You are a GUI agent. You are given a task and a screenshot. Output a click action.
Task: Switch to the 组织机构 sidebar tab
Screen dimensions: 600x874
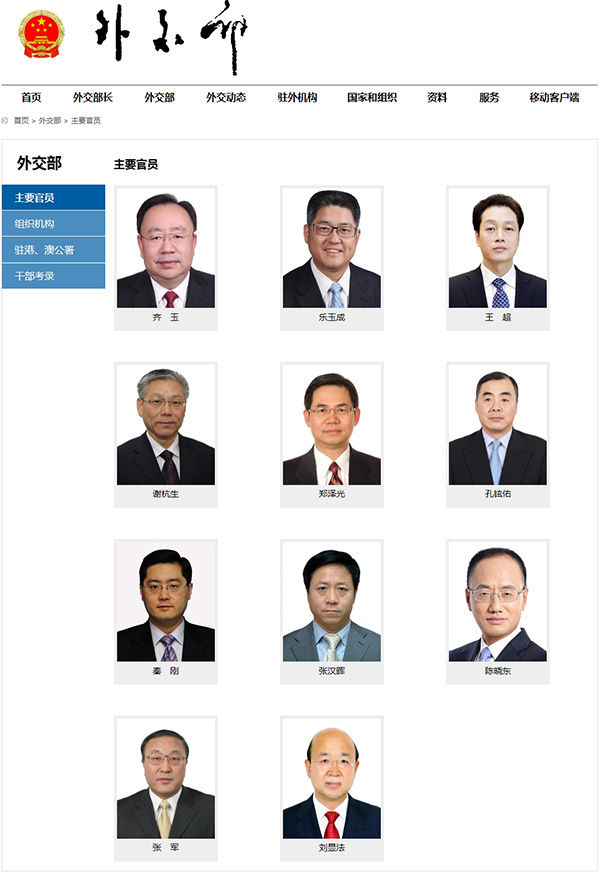54,224
